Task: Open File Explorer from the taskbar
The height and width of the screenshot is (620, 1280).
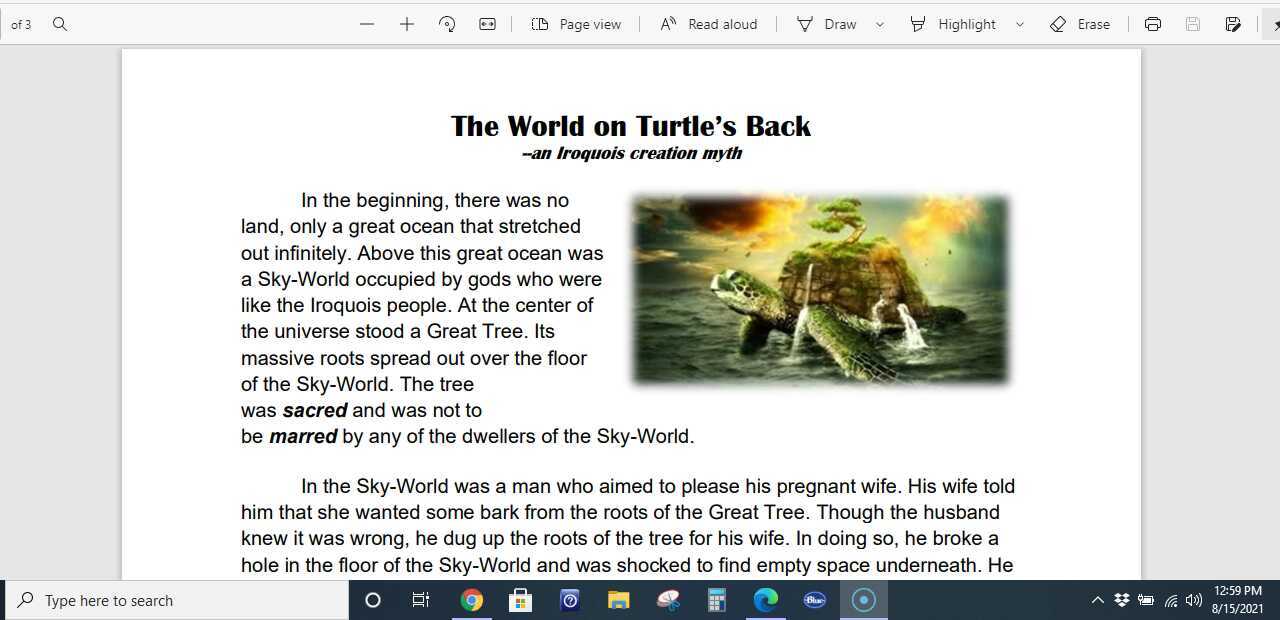Action: [619, 600]
